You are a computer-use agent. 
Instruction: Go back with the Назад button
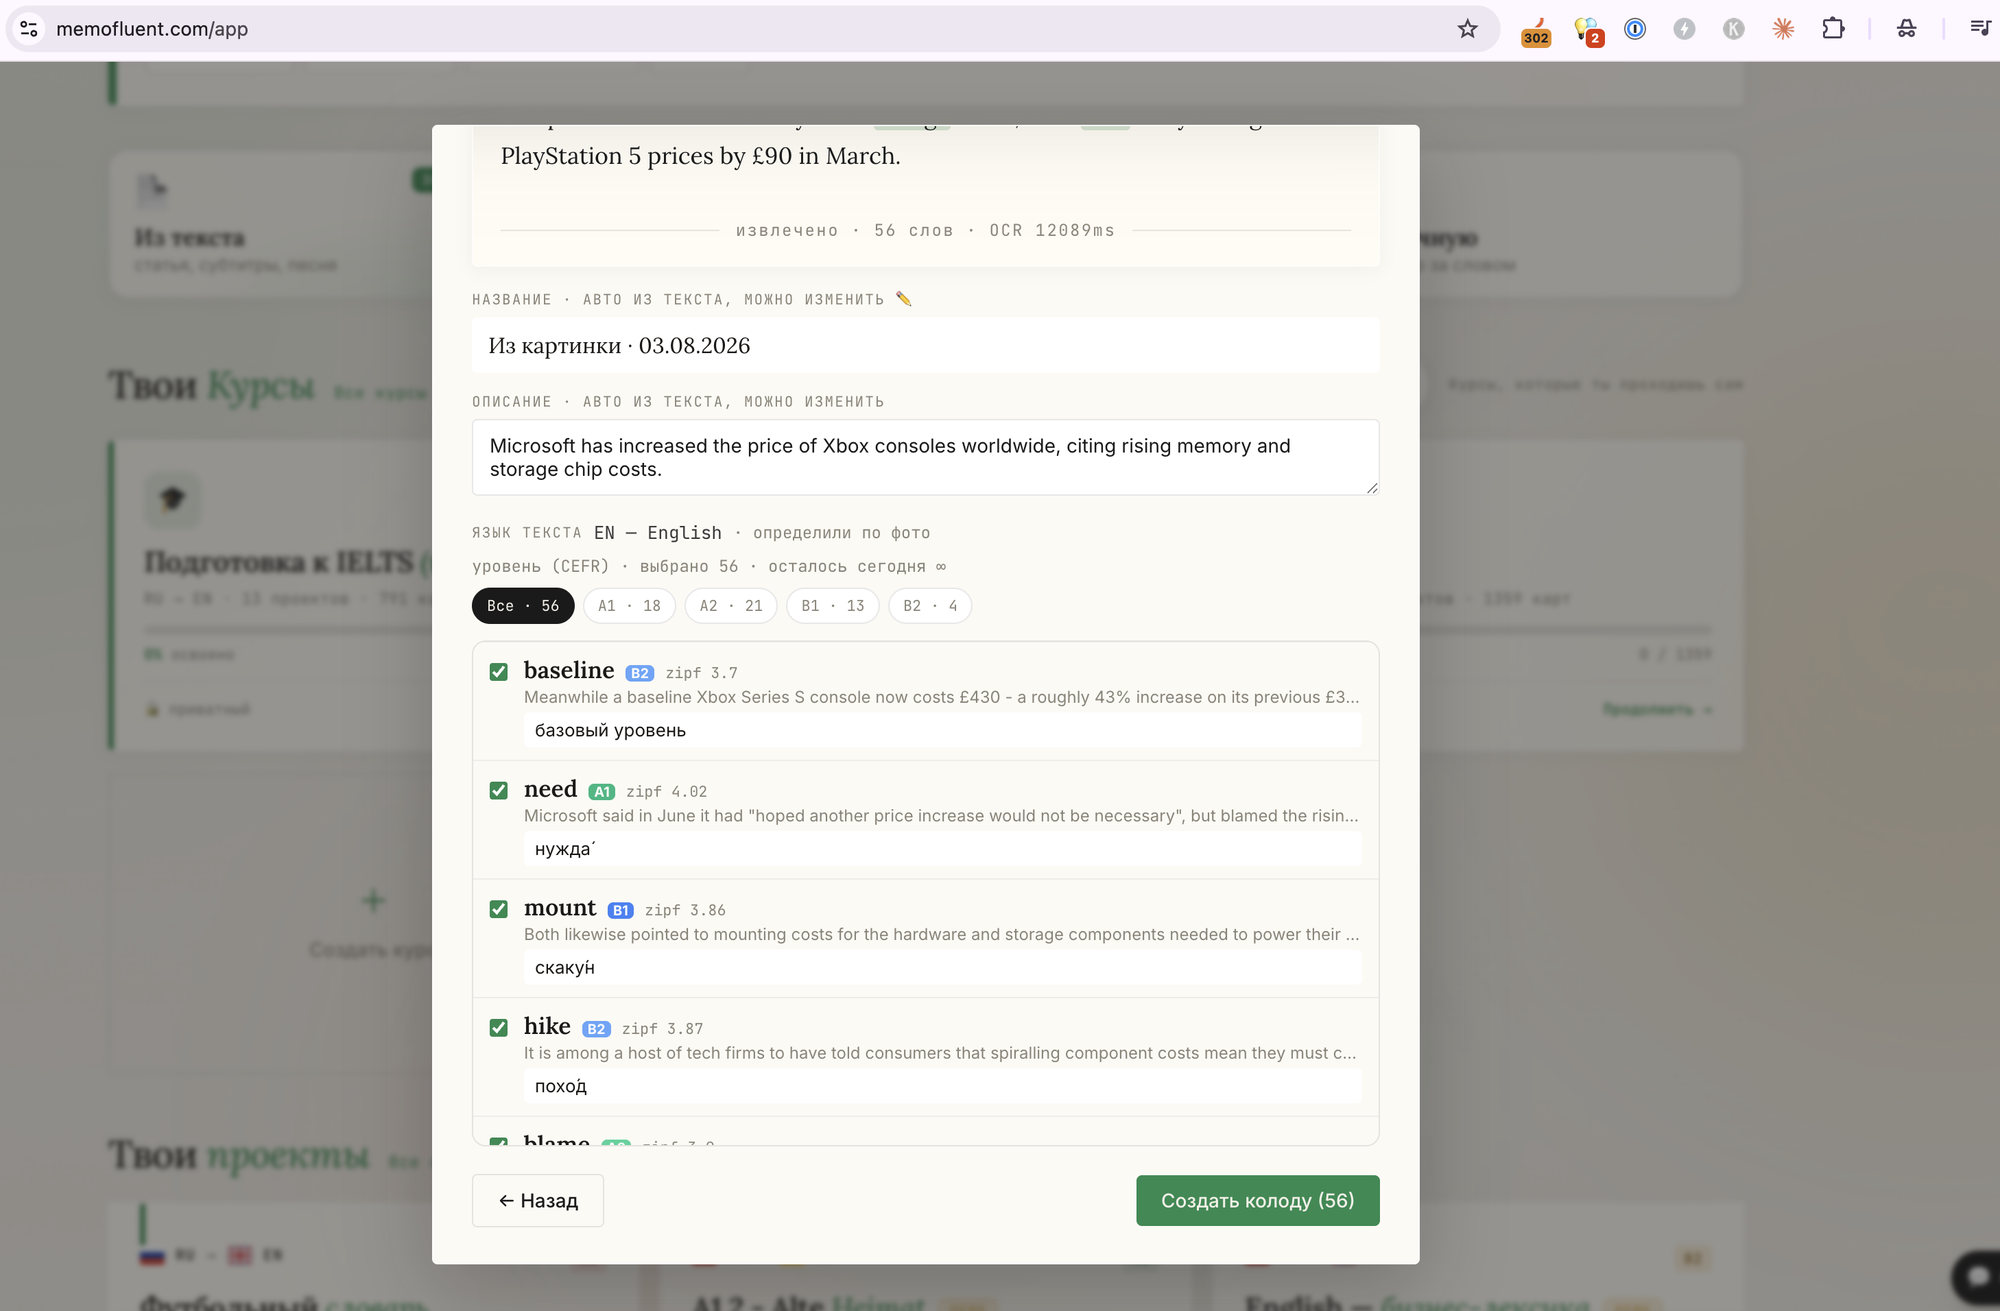[538, 1200]
